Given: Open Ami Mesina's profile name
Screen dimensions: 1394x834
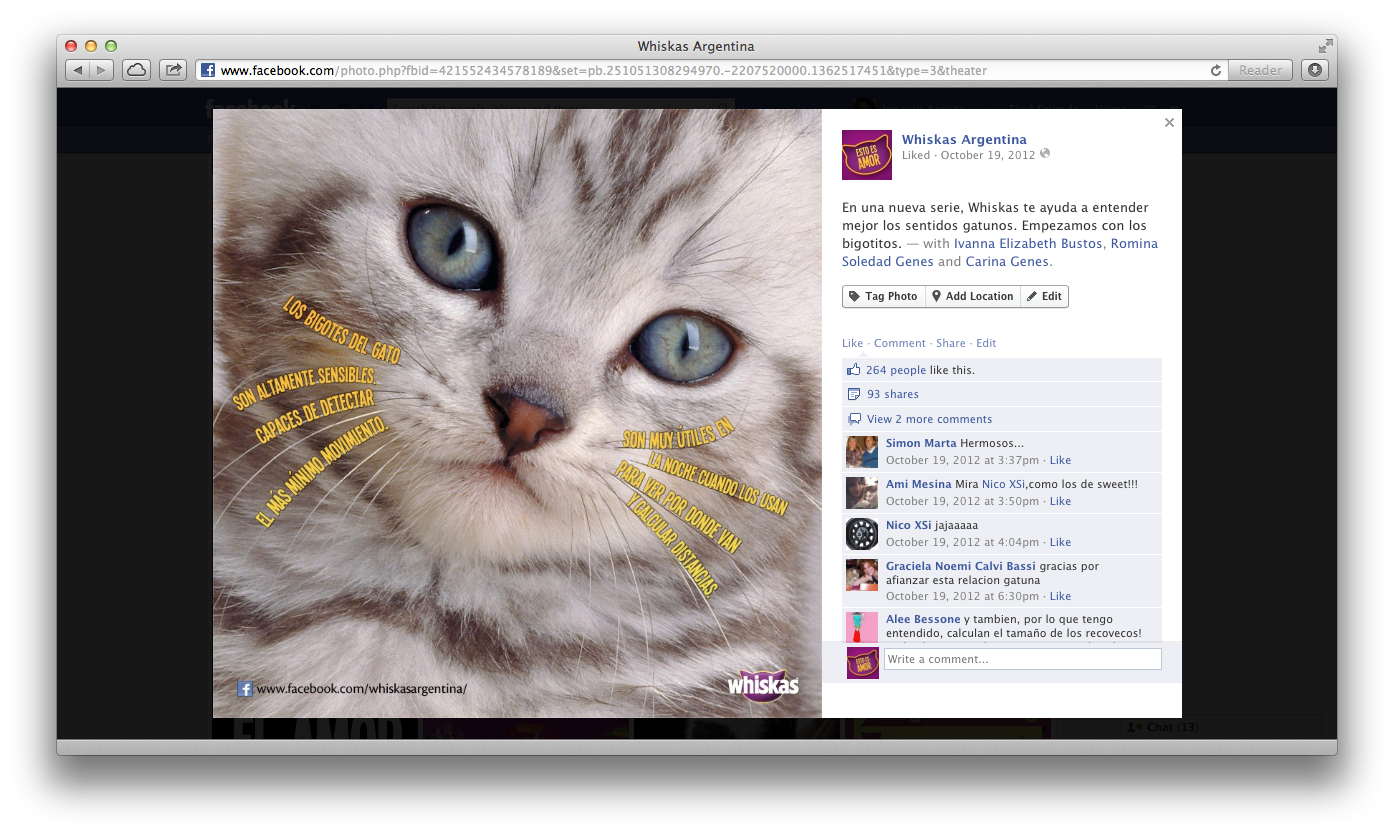Looking at the screenshot, I should [x=919, y=484].
